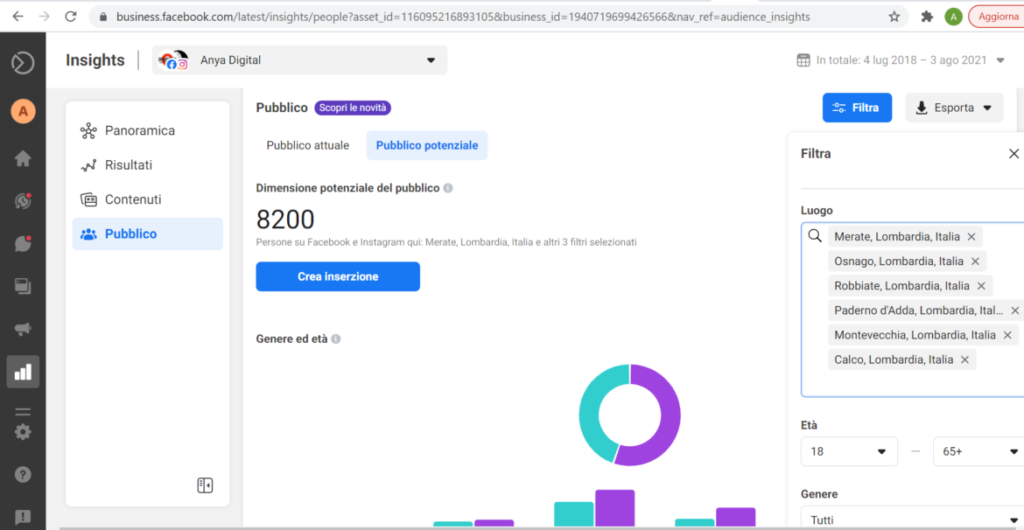Image resolution: width=1024 pixels, height=530 pixels.
Task: Open all tools hamburger menu icon
Action: (23, 411)
